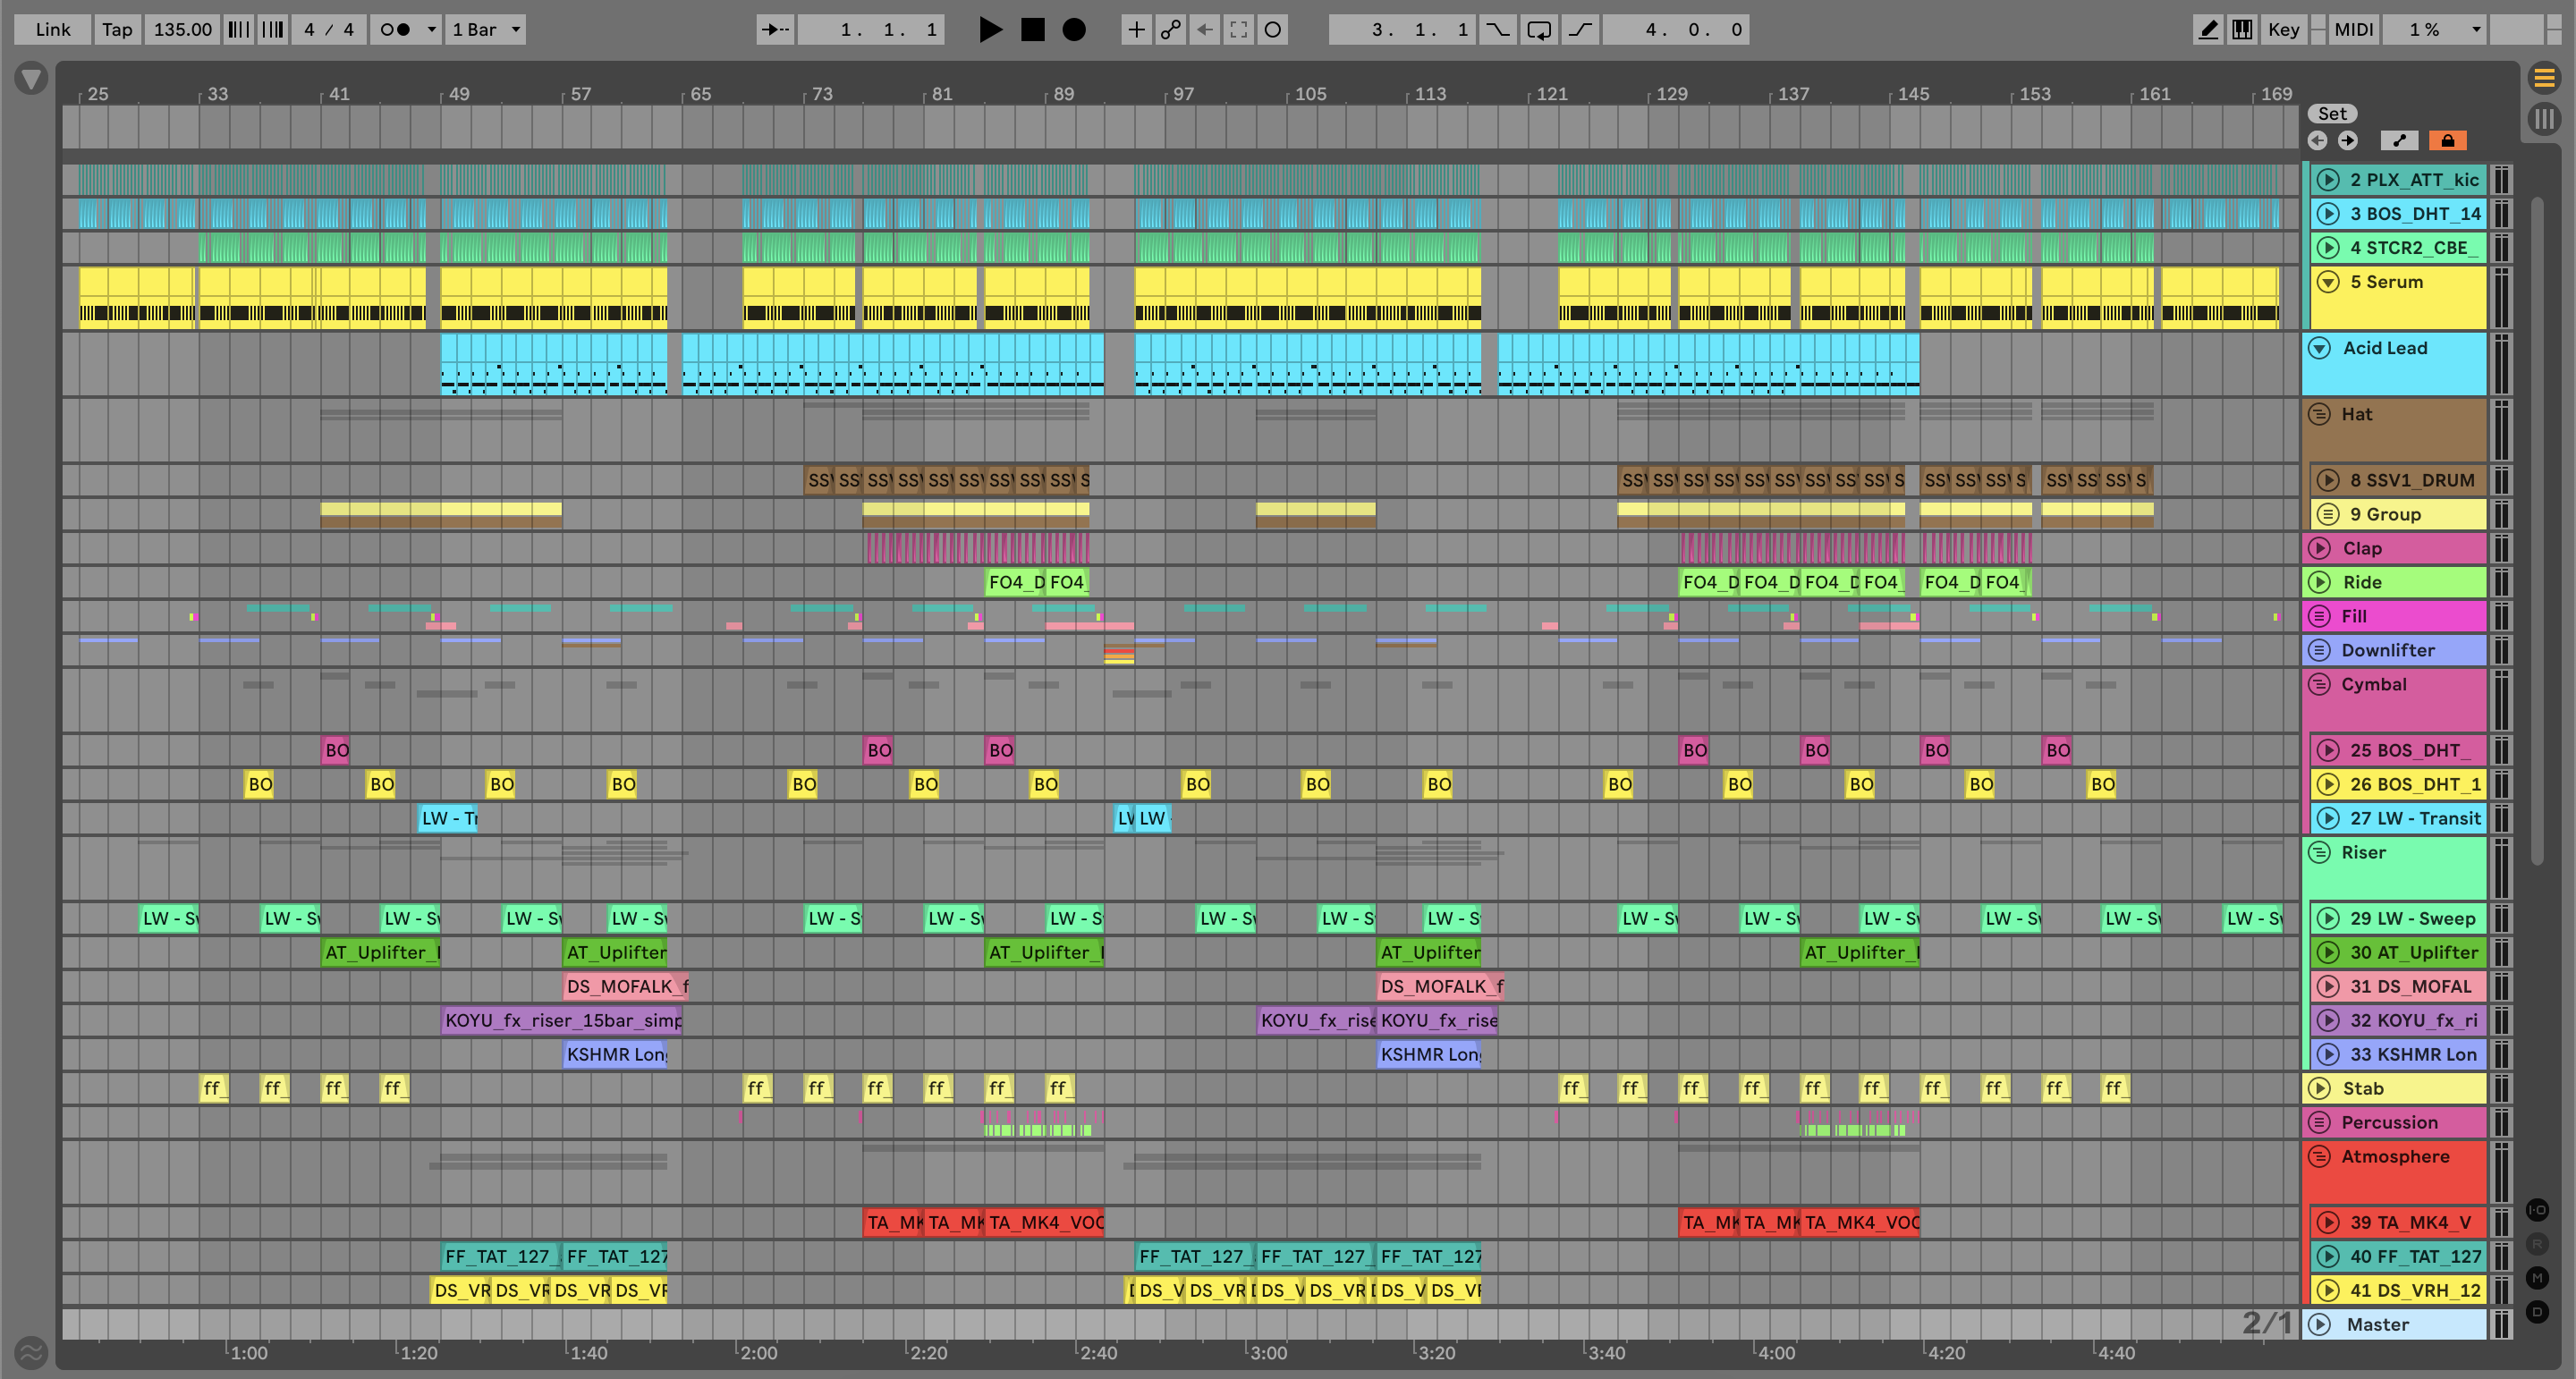Click the Stop button in transport
This screenshot has width=2576, height=1379.
point(1032,30)
